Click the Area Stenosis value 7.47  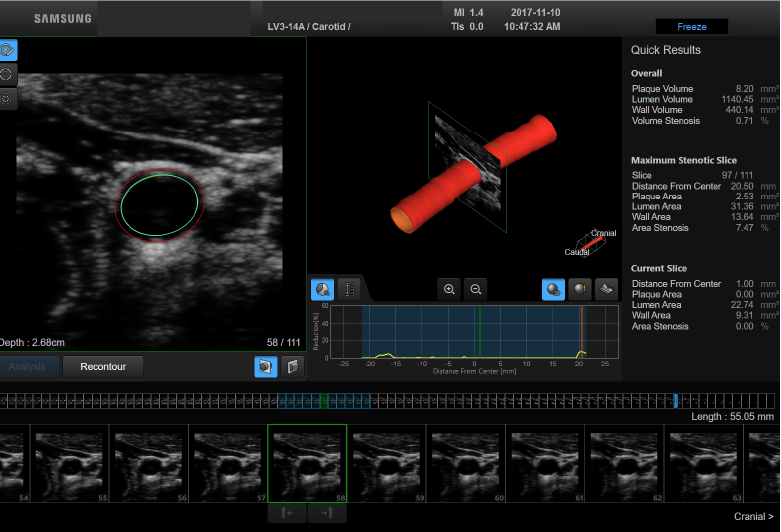(x=744, y=228)
